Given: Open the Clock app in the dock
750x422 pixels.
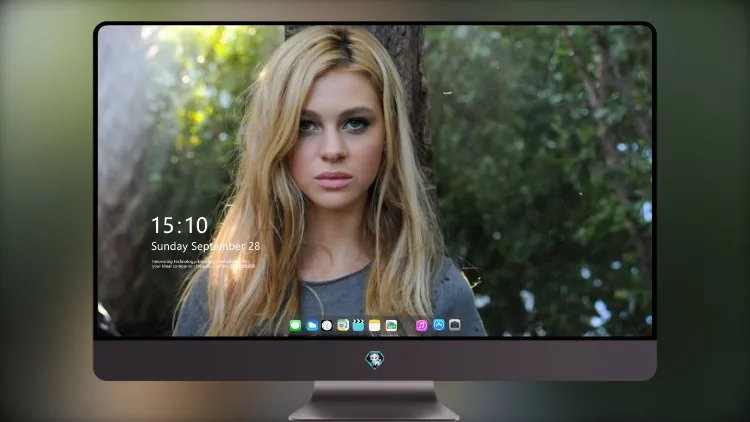Looking at the screenshot, I should pos(327,326).
